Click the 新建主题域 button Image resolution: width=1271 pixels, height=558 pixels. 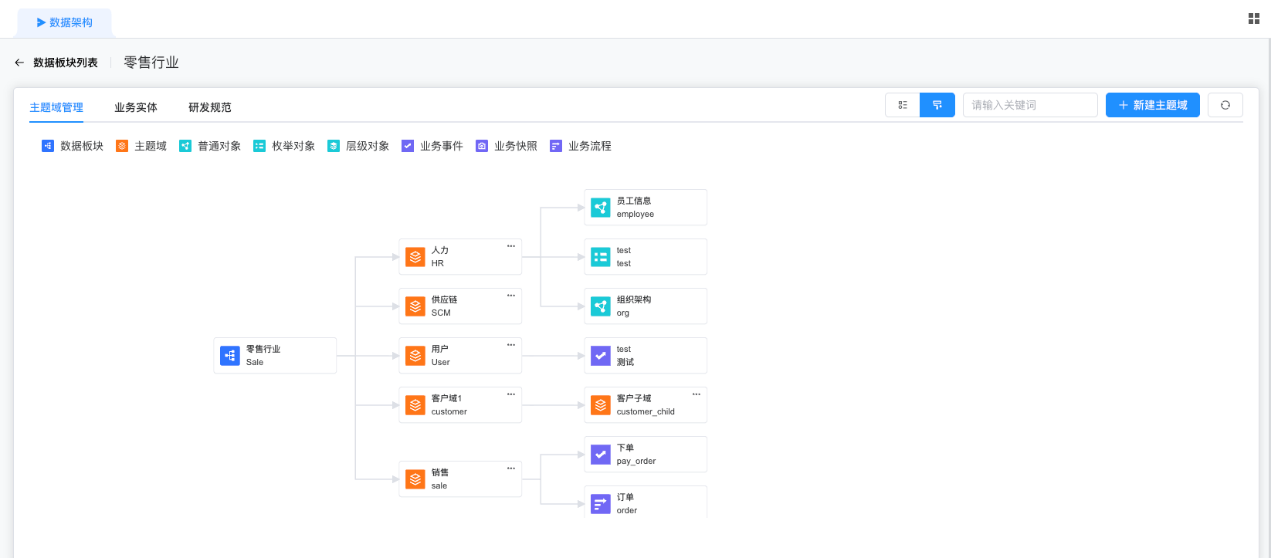(1152, 105)
